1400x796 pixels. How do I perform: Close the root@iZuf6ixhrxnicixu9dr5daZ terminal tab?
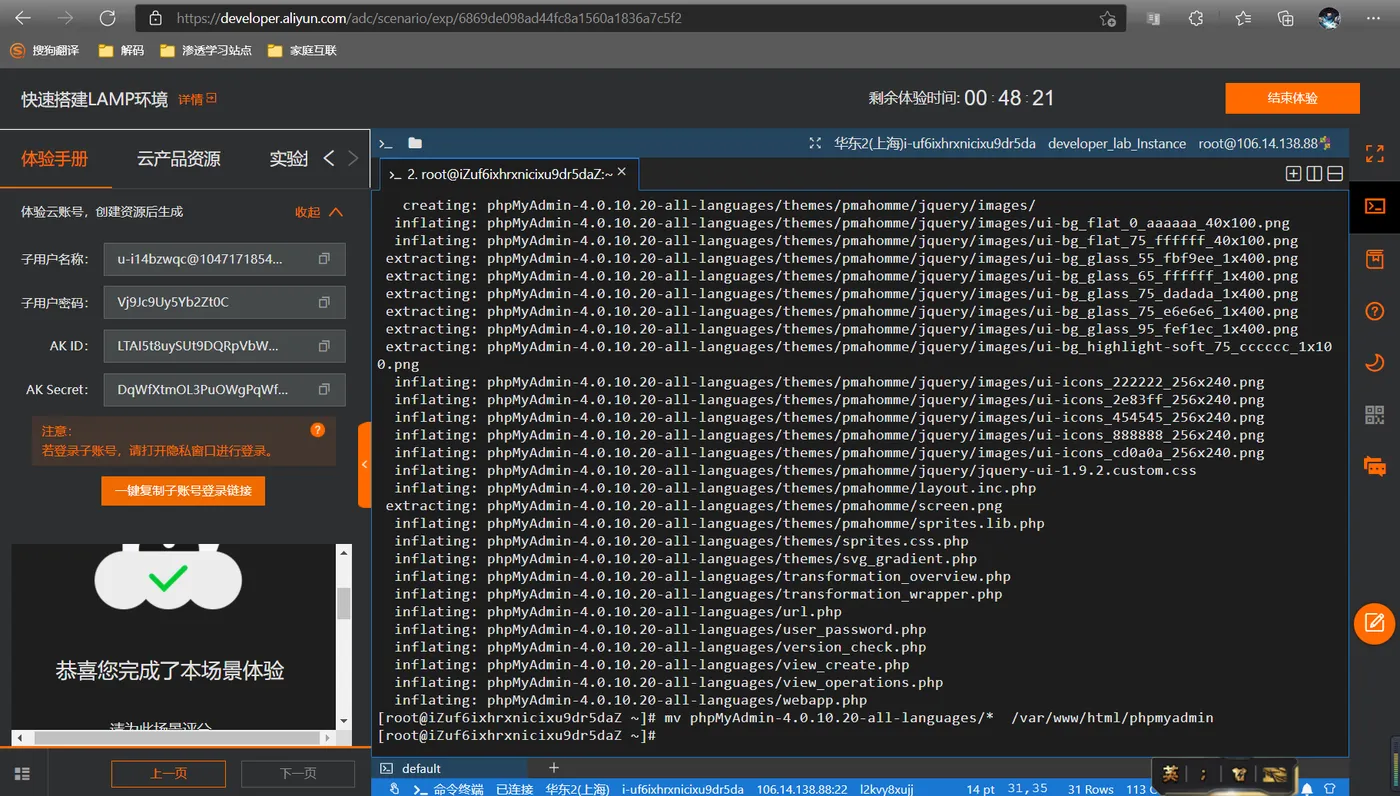point(621,172)
